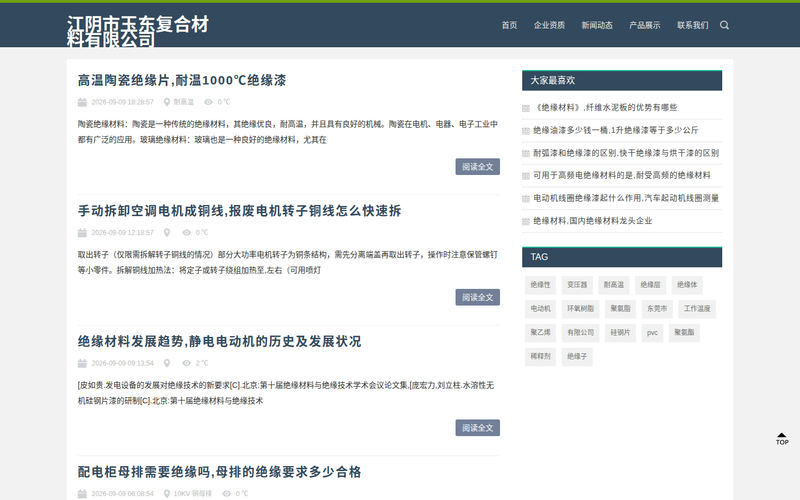This screenshot has width=800, height=500.
Task: Select the pvc tag
Action: pyautogui.click(x=653, y=332)
